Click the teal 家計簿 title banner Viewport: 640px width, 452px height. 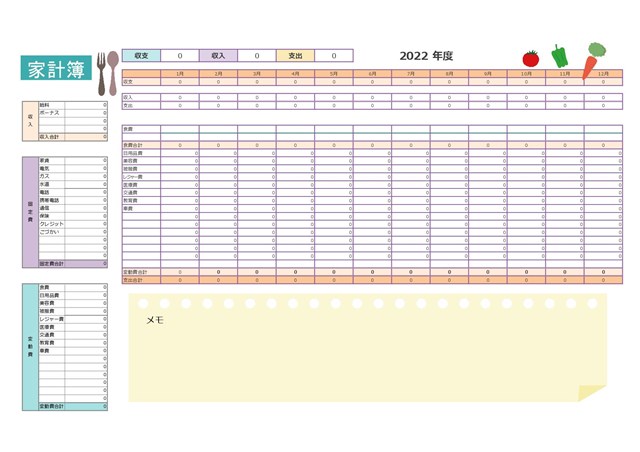tap(55, 68)
